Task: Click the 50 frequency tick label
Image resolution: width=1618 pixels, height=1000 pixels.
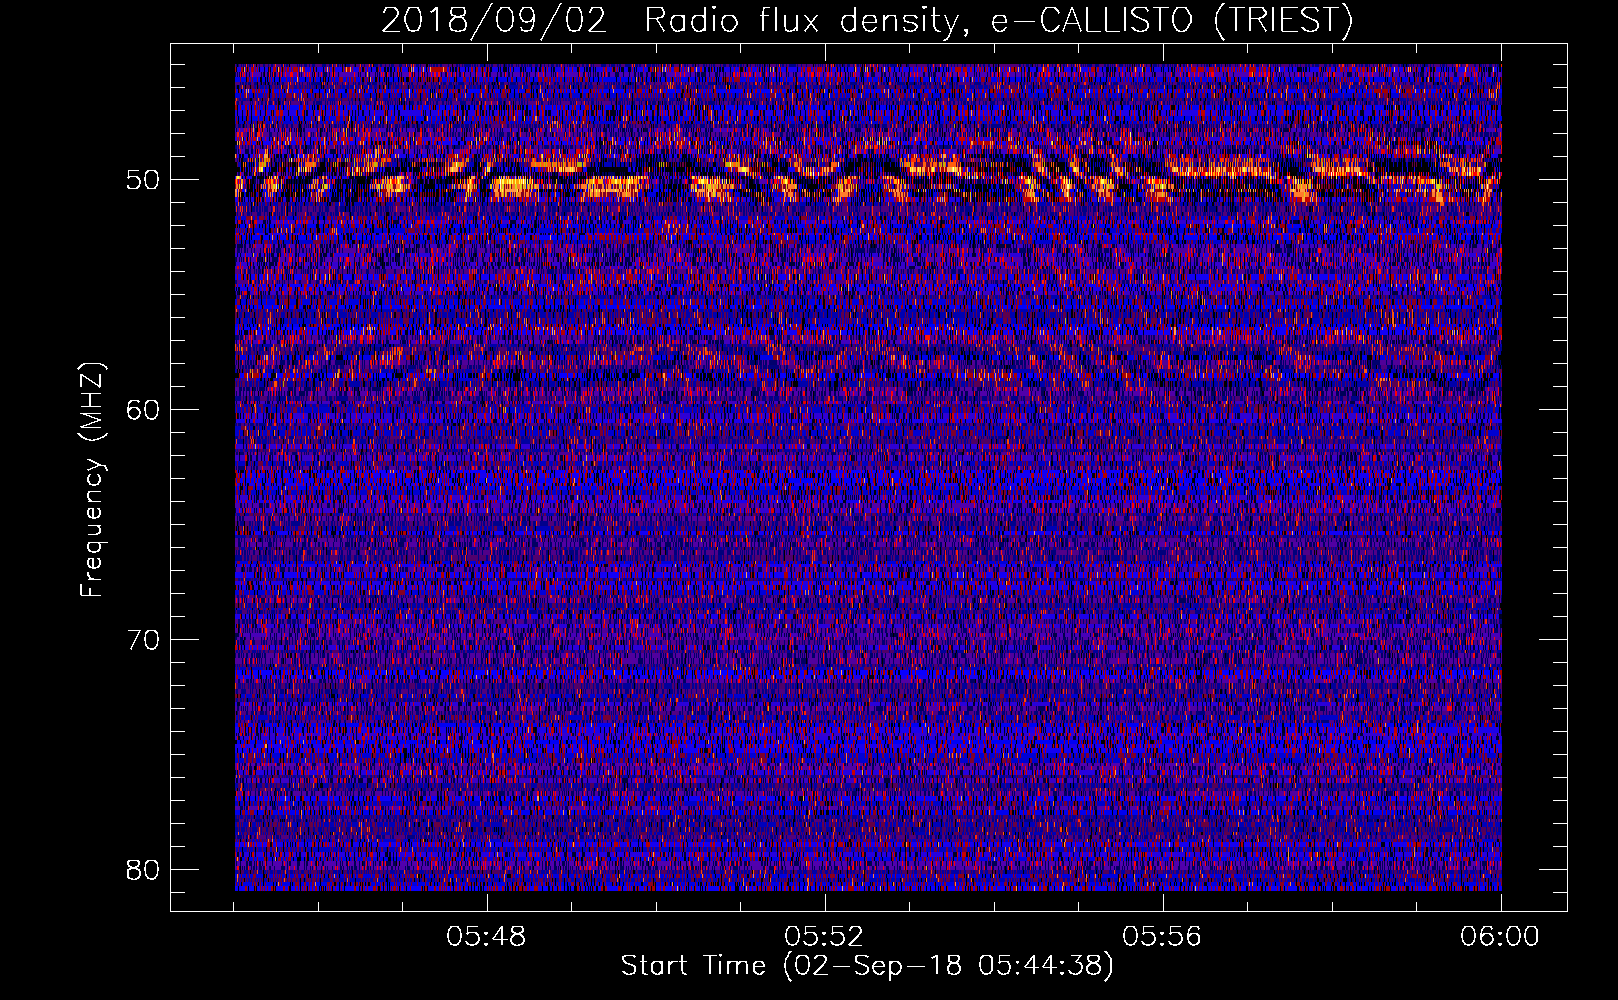Action: click(144, 181)
